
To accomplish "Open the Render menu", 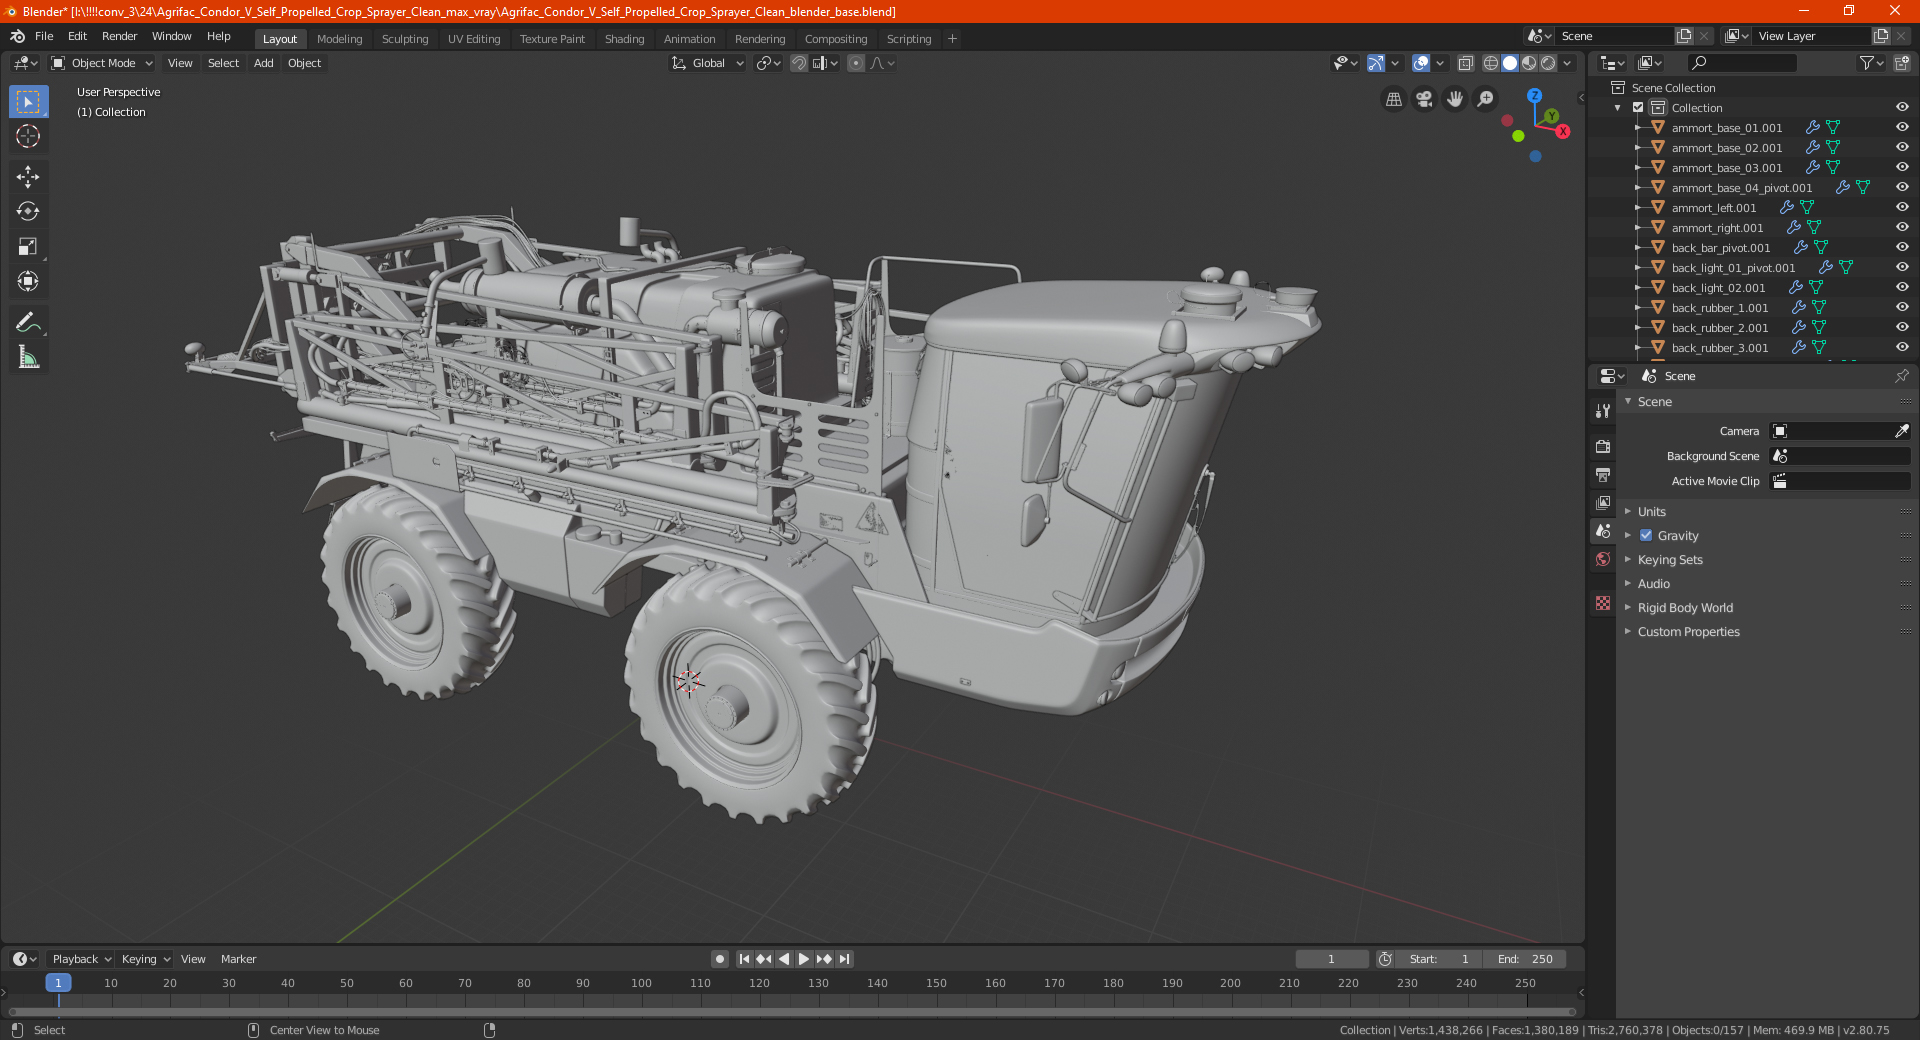I will click(x=119, y=36).
